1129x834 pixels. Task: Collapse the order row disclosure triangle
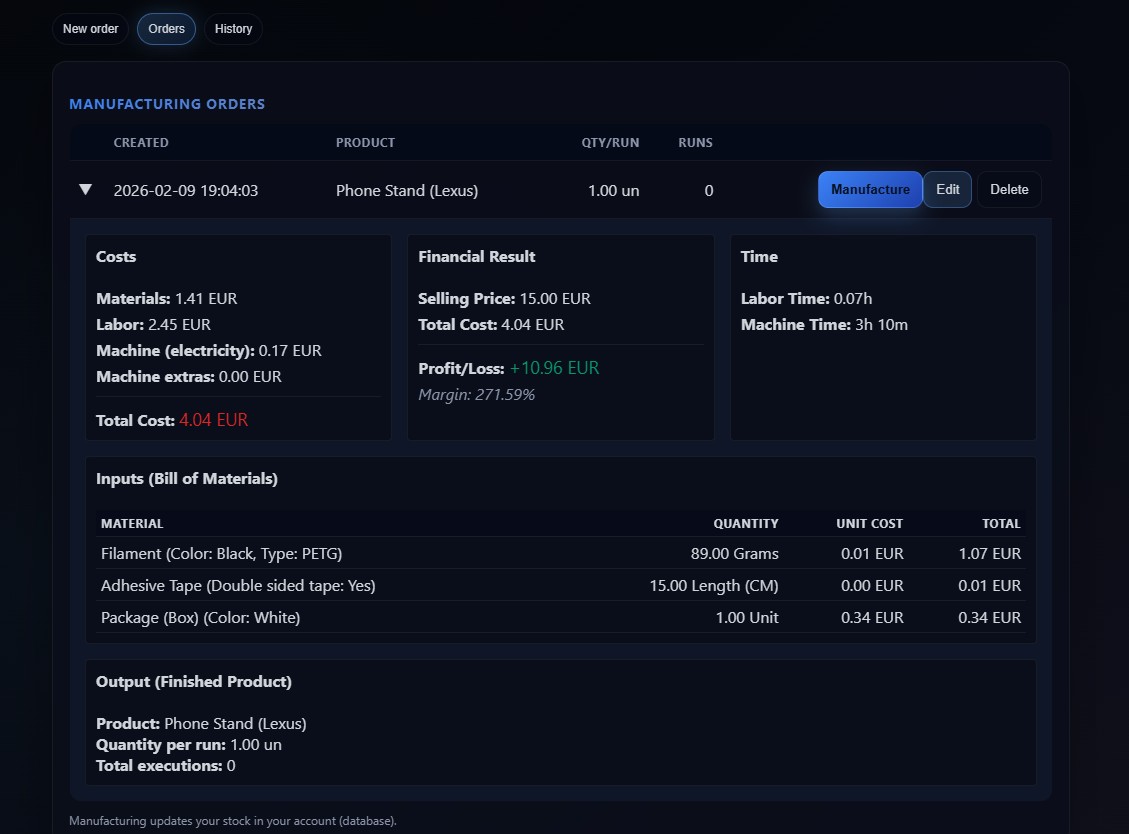[x=85, y=190]
